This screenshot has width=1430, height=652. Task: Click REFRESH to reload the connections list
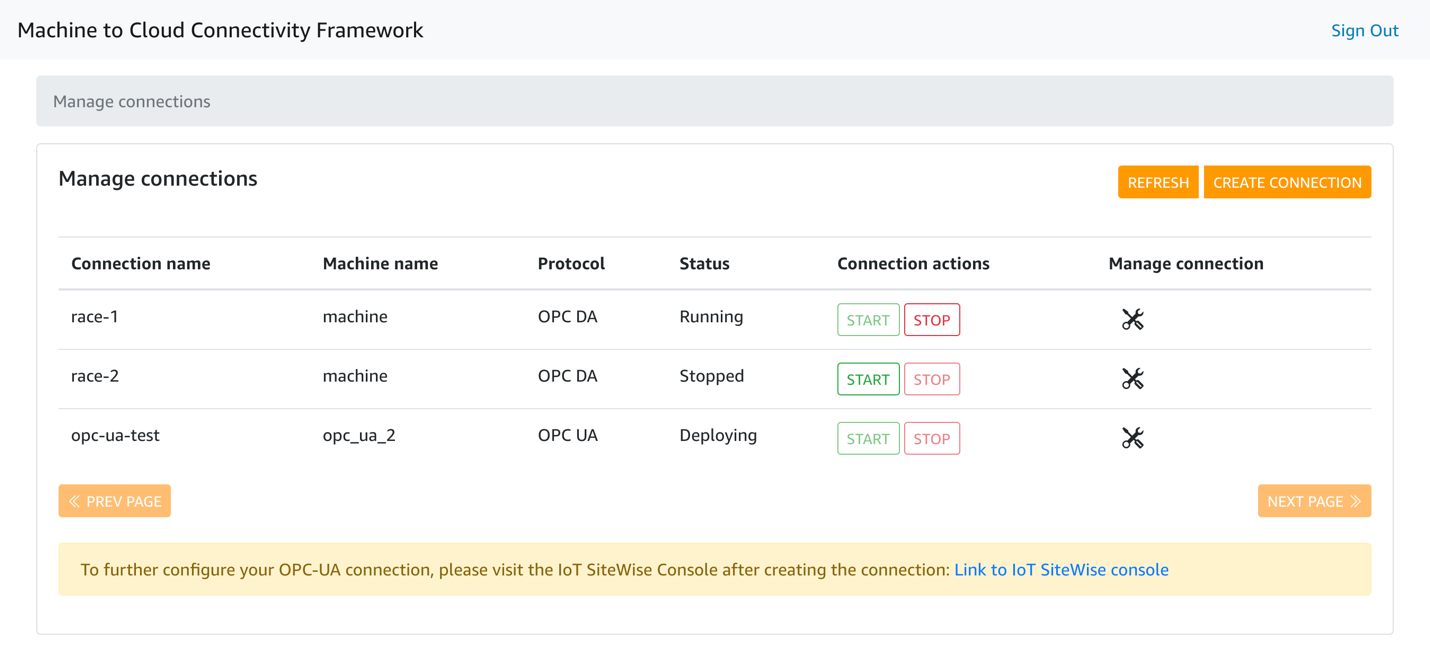1157,182
